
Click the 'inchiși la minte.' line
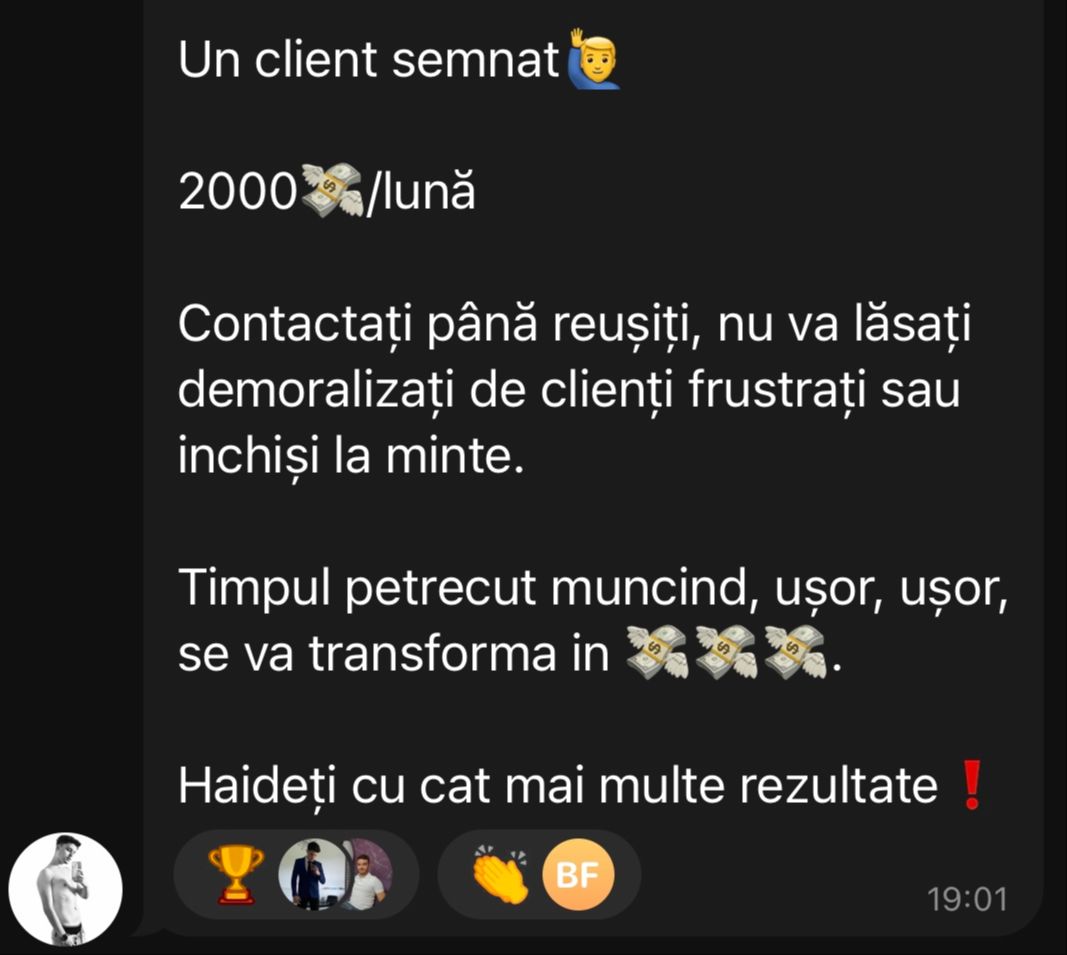(x=351, y=457)
